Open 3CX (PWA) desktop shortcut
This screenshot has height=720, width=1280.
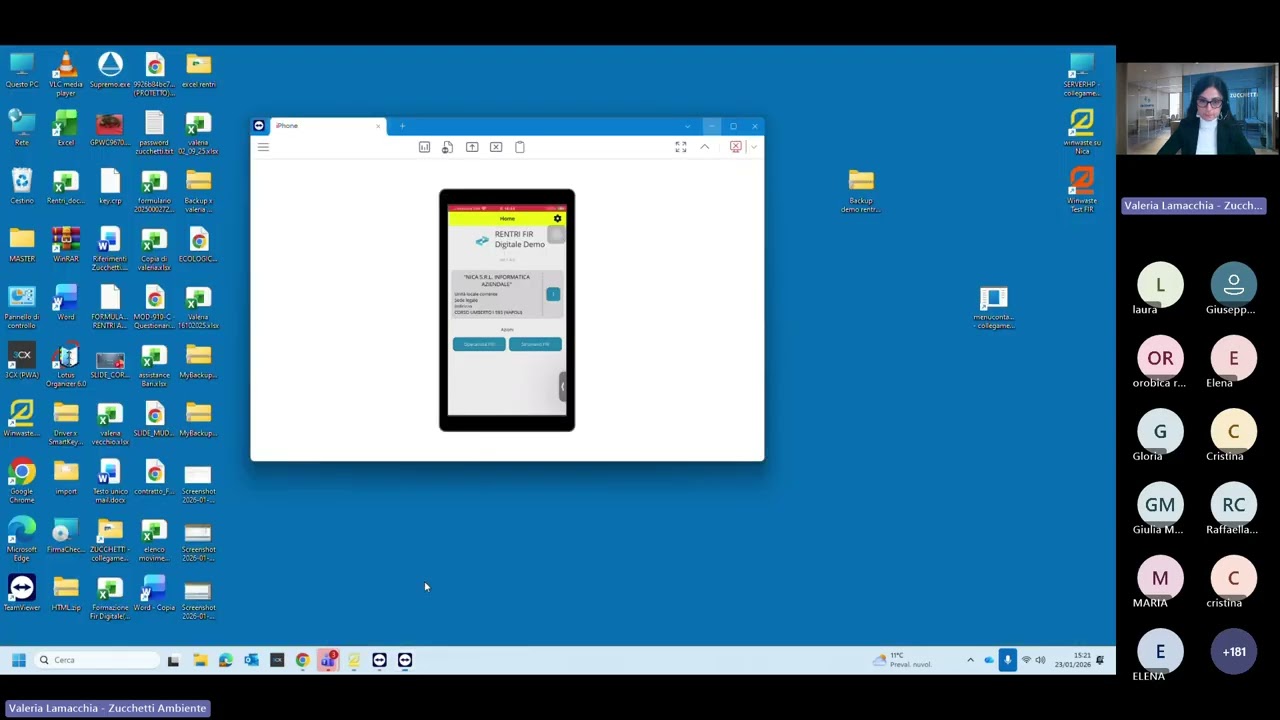click(x=22, y=361)
